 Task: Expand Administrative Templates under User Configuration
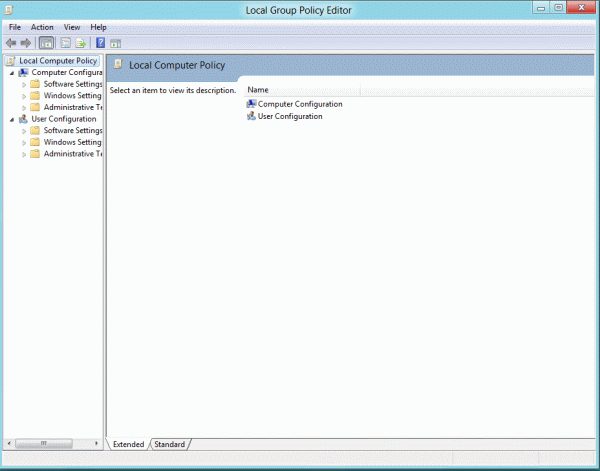pyautogui.click(x=24, y=155)
